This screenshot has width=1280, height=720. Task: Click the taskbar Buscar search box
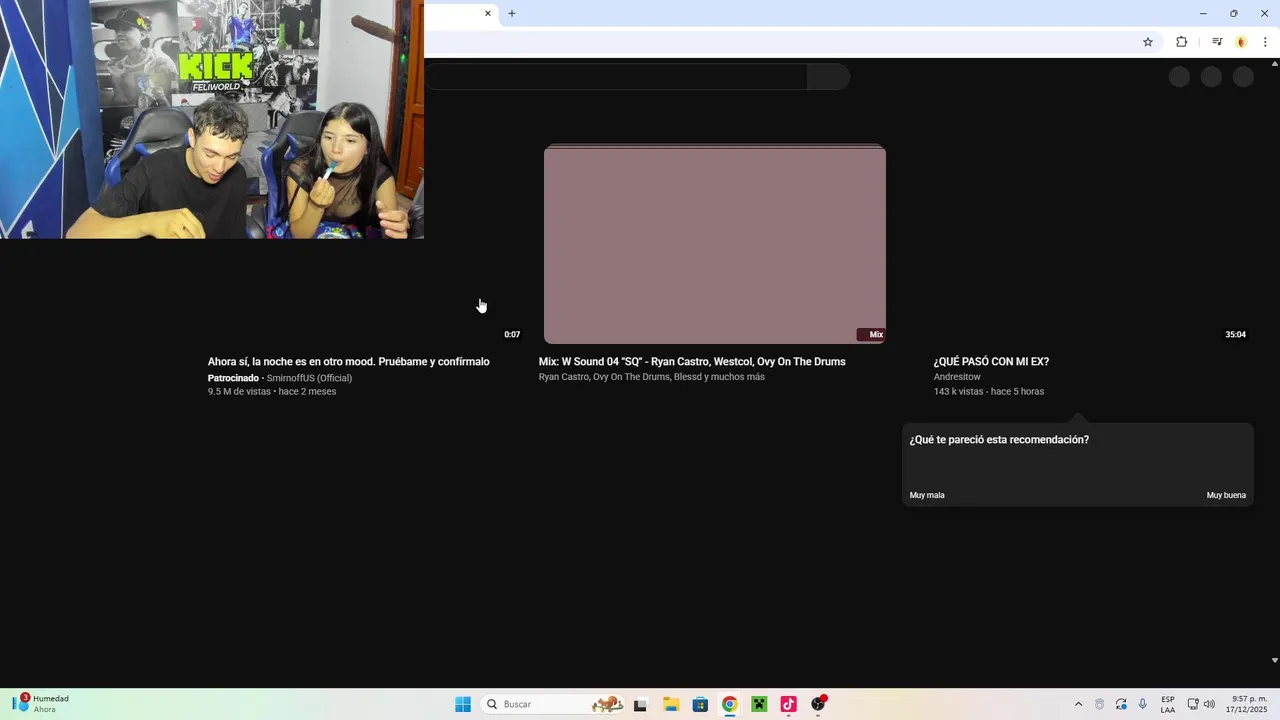click(554, 704)
